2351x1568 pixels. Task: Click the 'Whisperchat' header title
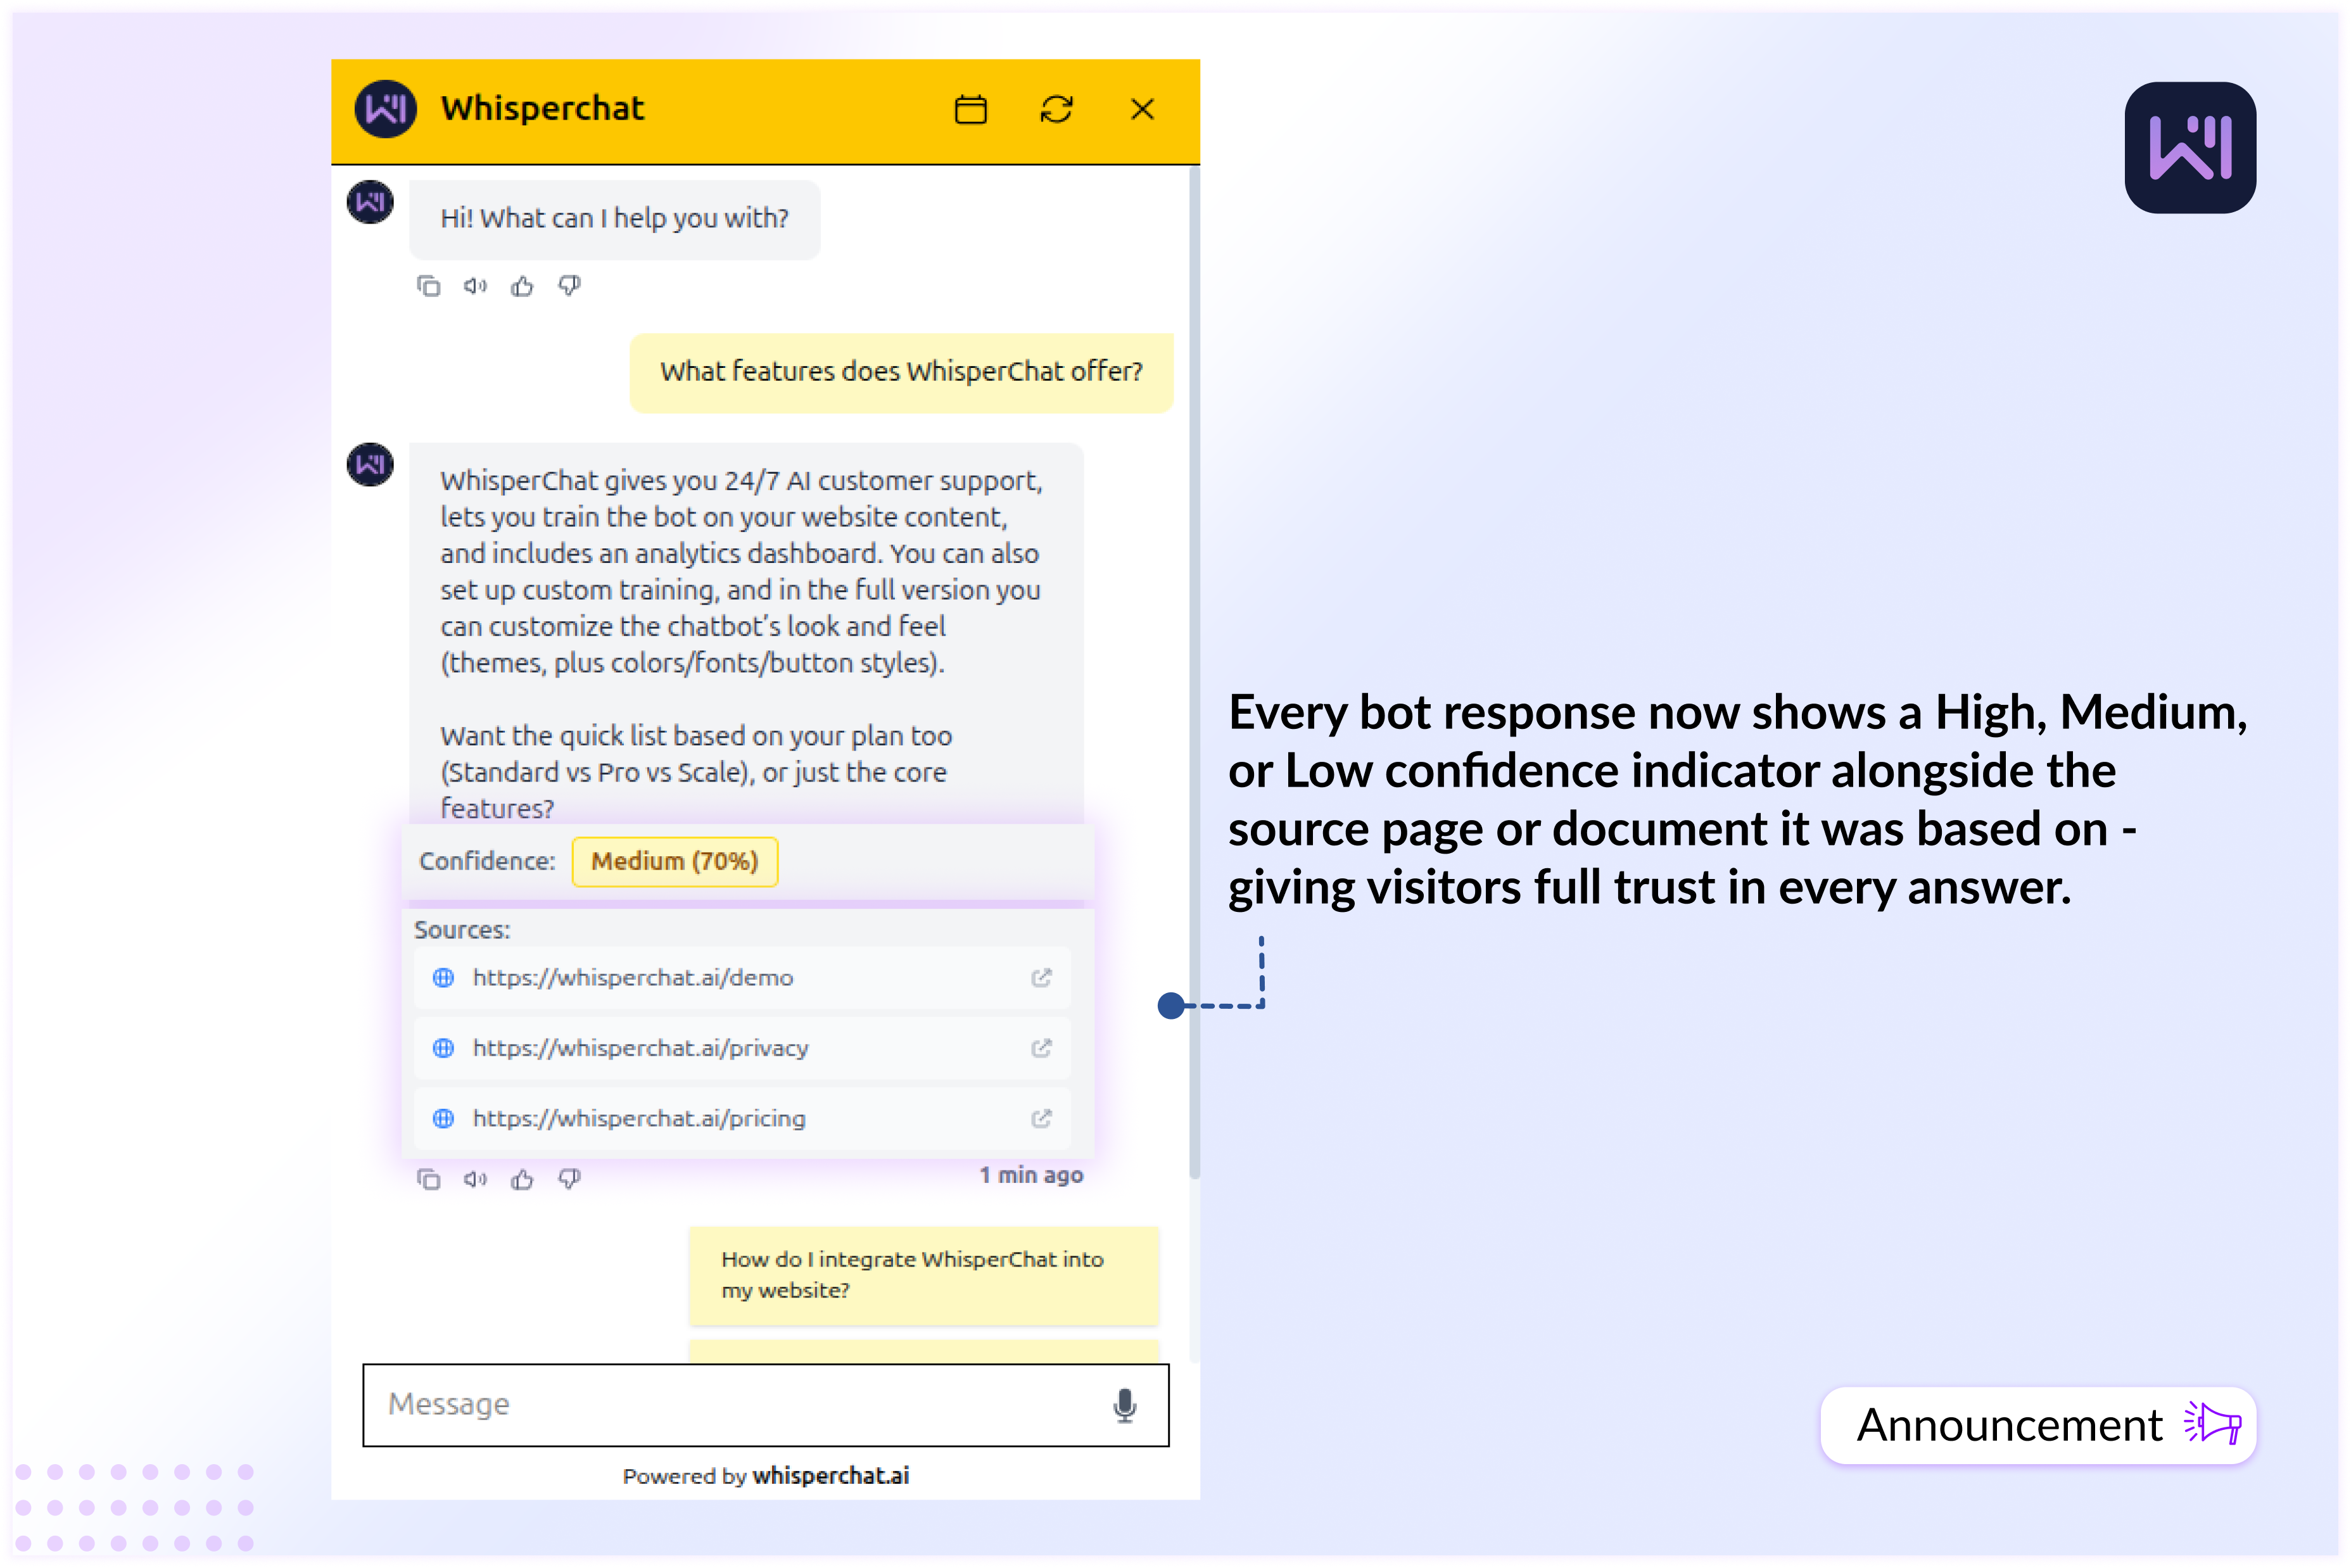(x=543, y=108)
